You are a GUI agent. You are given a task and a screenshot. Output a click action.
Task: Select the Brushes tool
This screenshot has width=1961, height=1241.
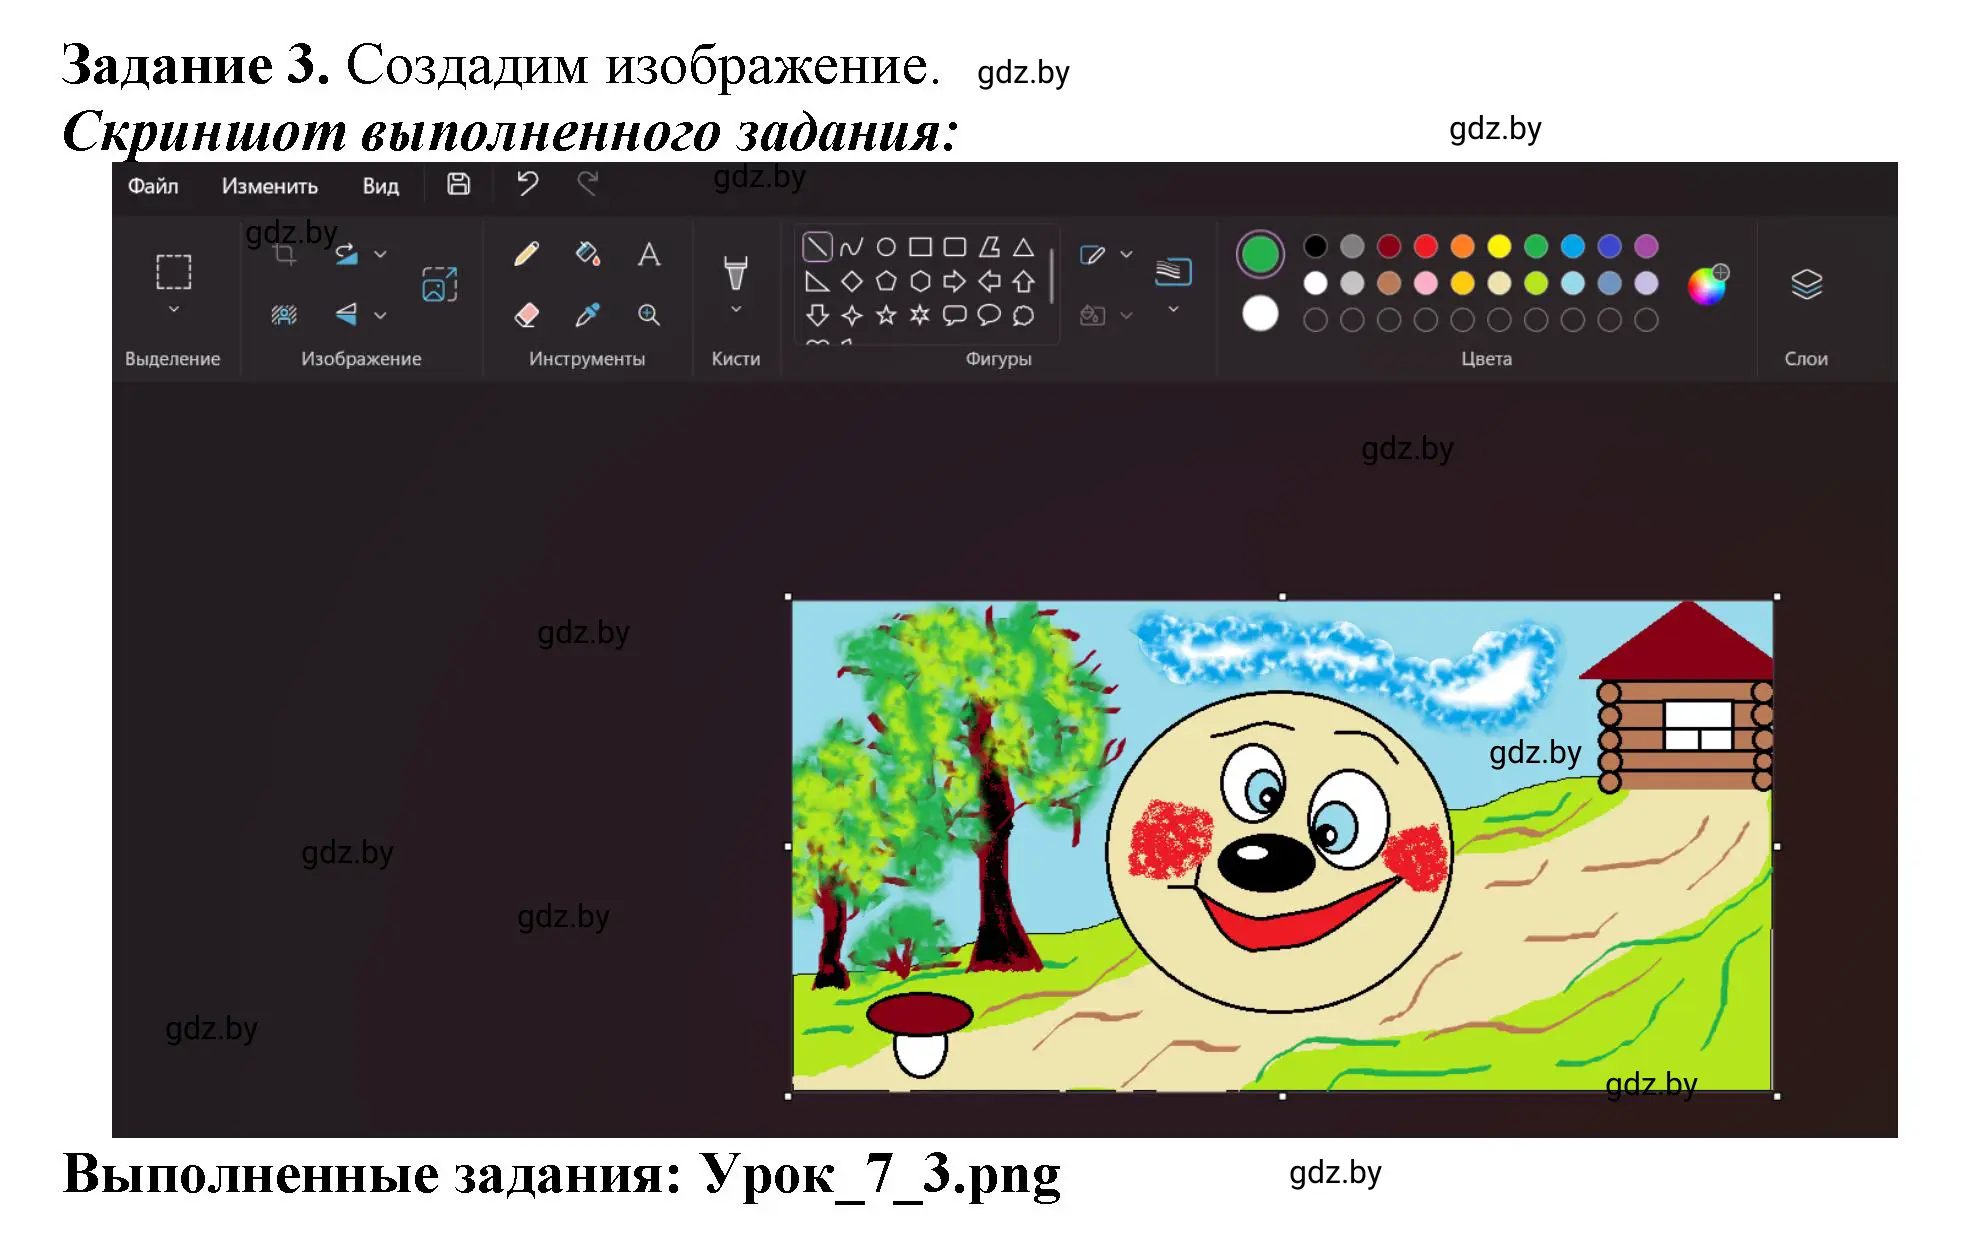tap(735, 272)
